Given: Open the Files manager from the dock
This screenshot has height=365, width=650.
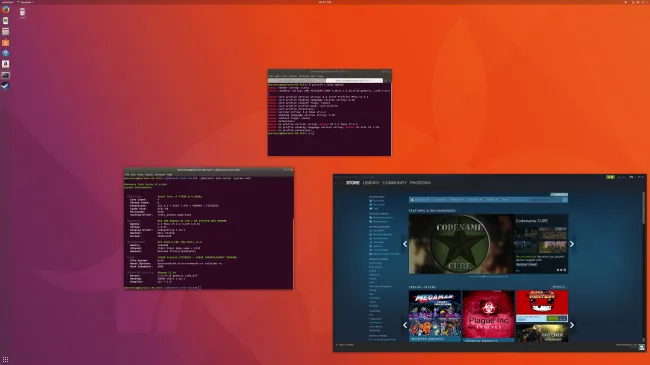Looking at the screenshot, I should click(x=5, y=32).
